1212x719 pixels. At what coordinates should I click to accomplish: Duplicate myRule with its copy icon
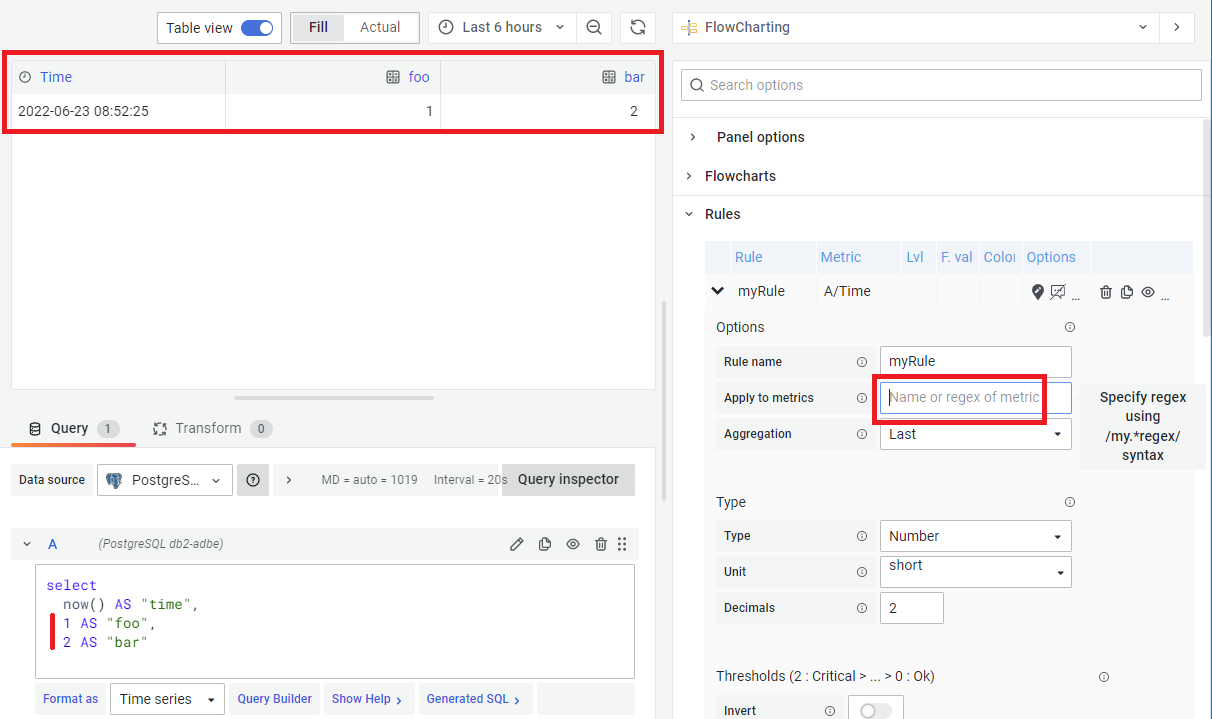[1127, 292]
